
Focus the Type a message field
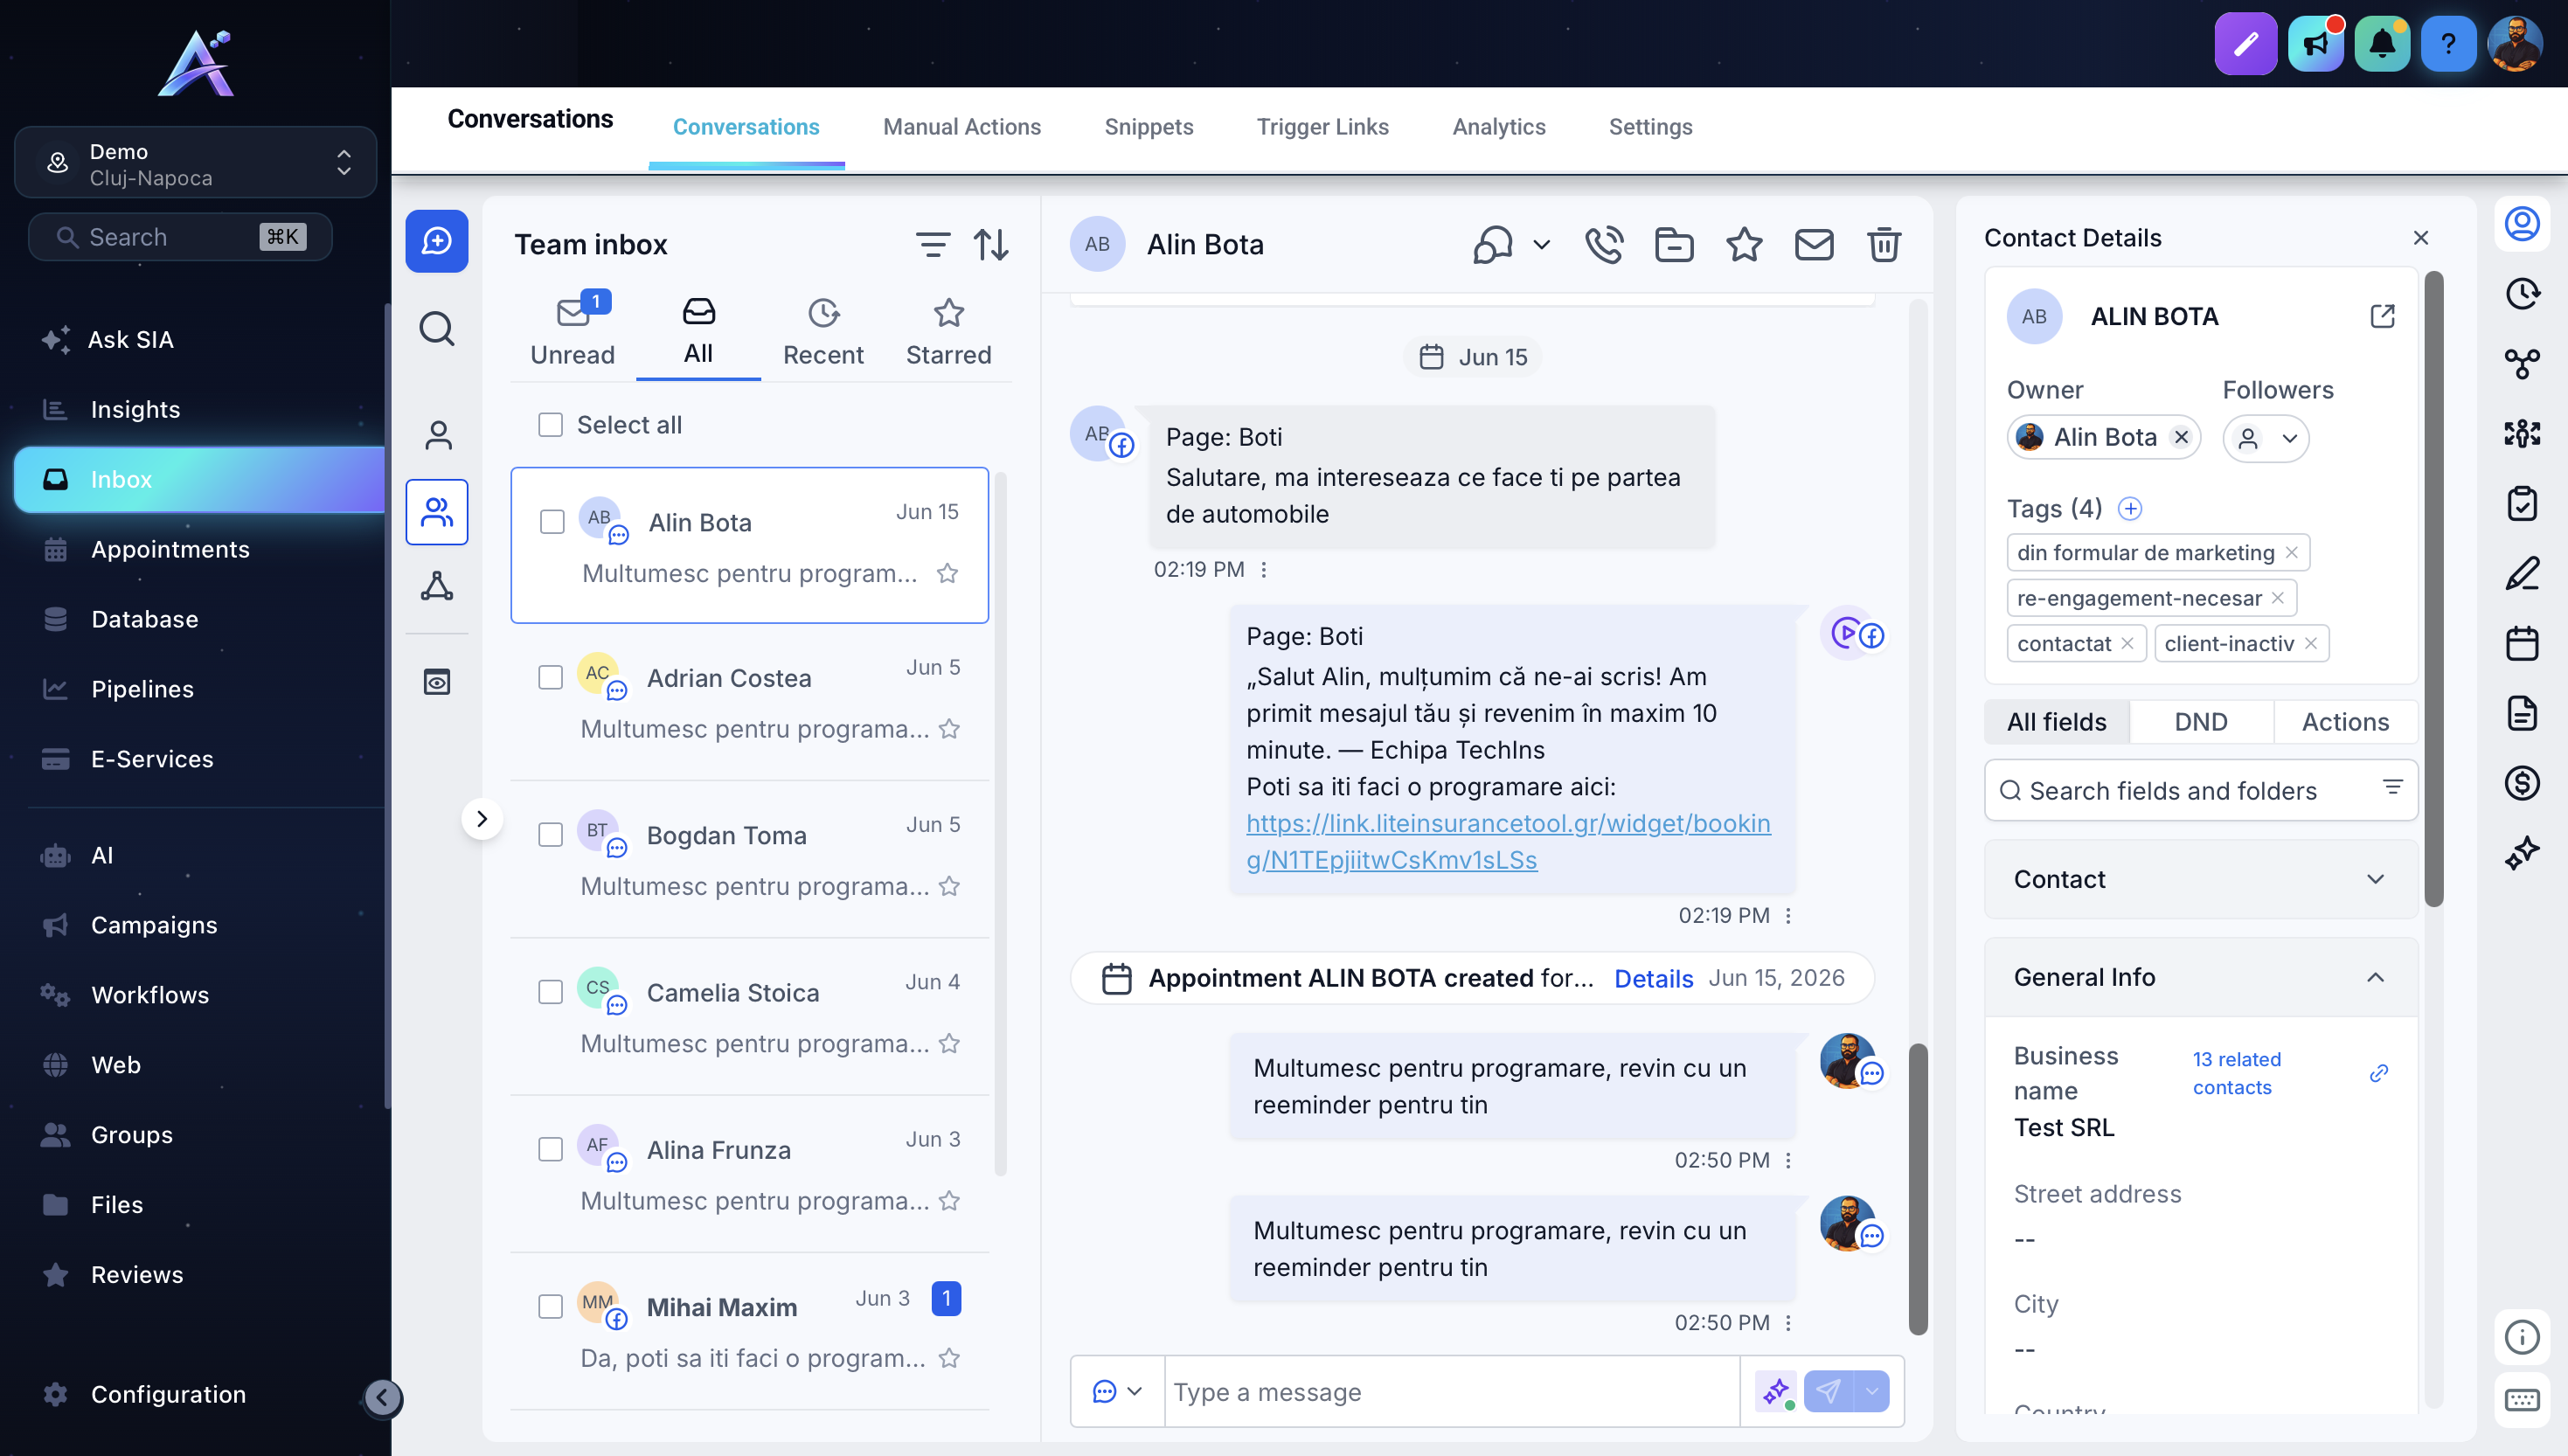tap(1451, 1391)
